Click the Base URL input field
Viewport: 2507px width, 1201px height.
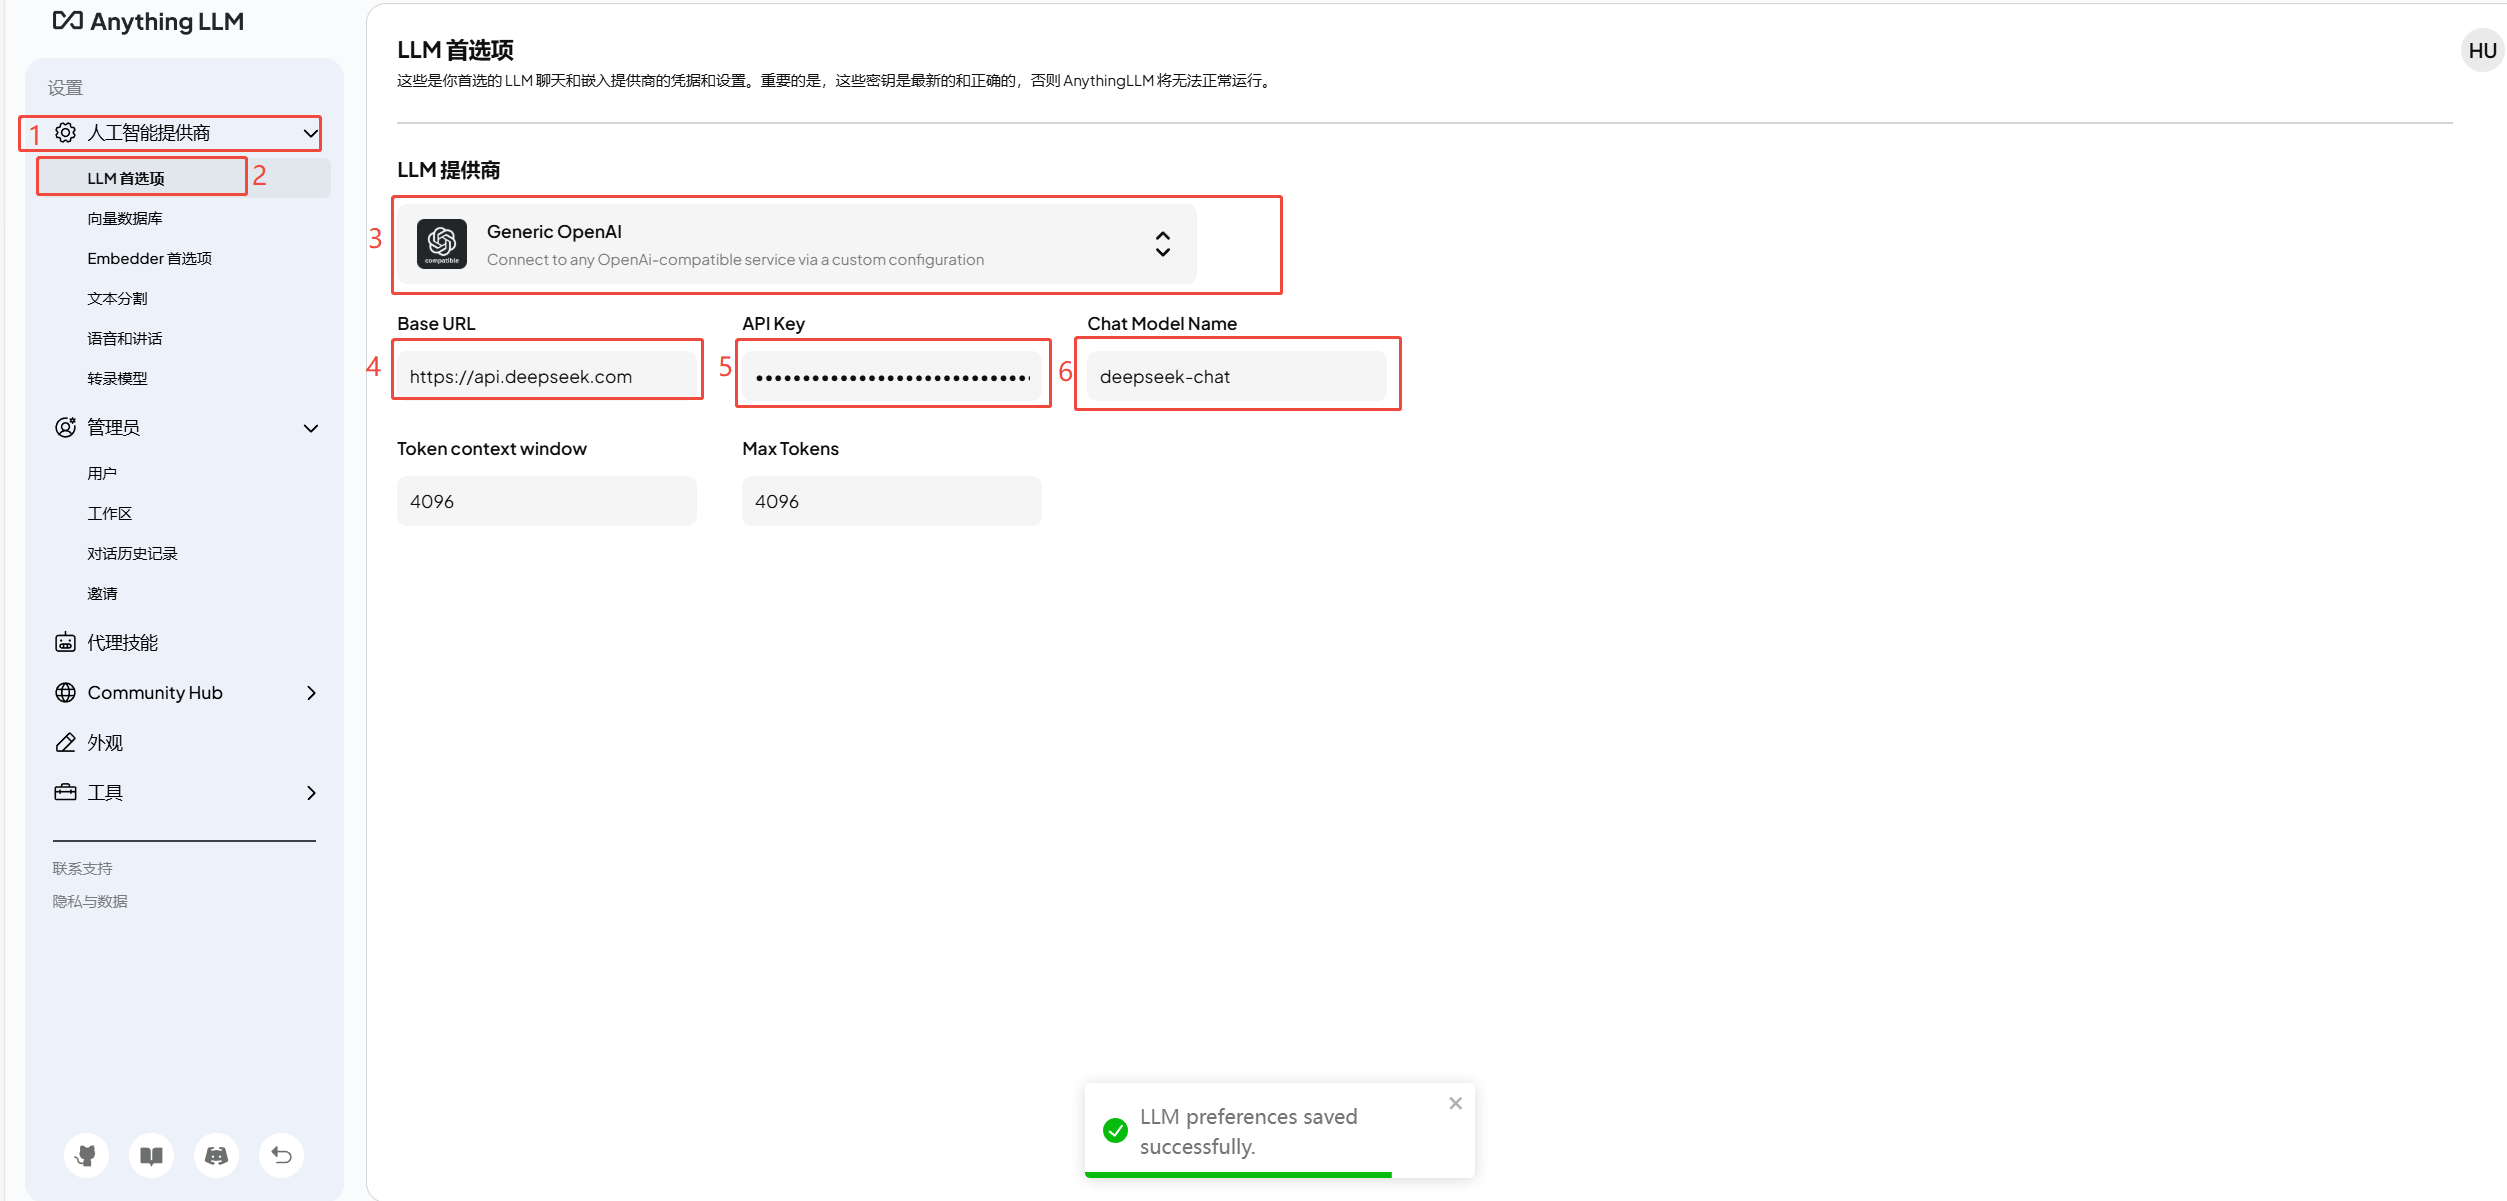[547, 376]
